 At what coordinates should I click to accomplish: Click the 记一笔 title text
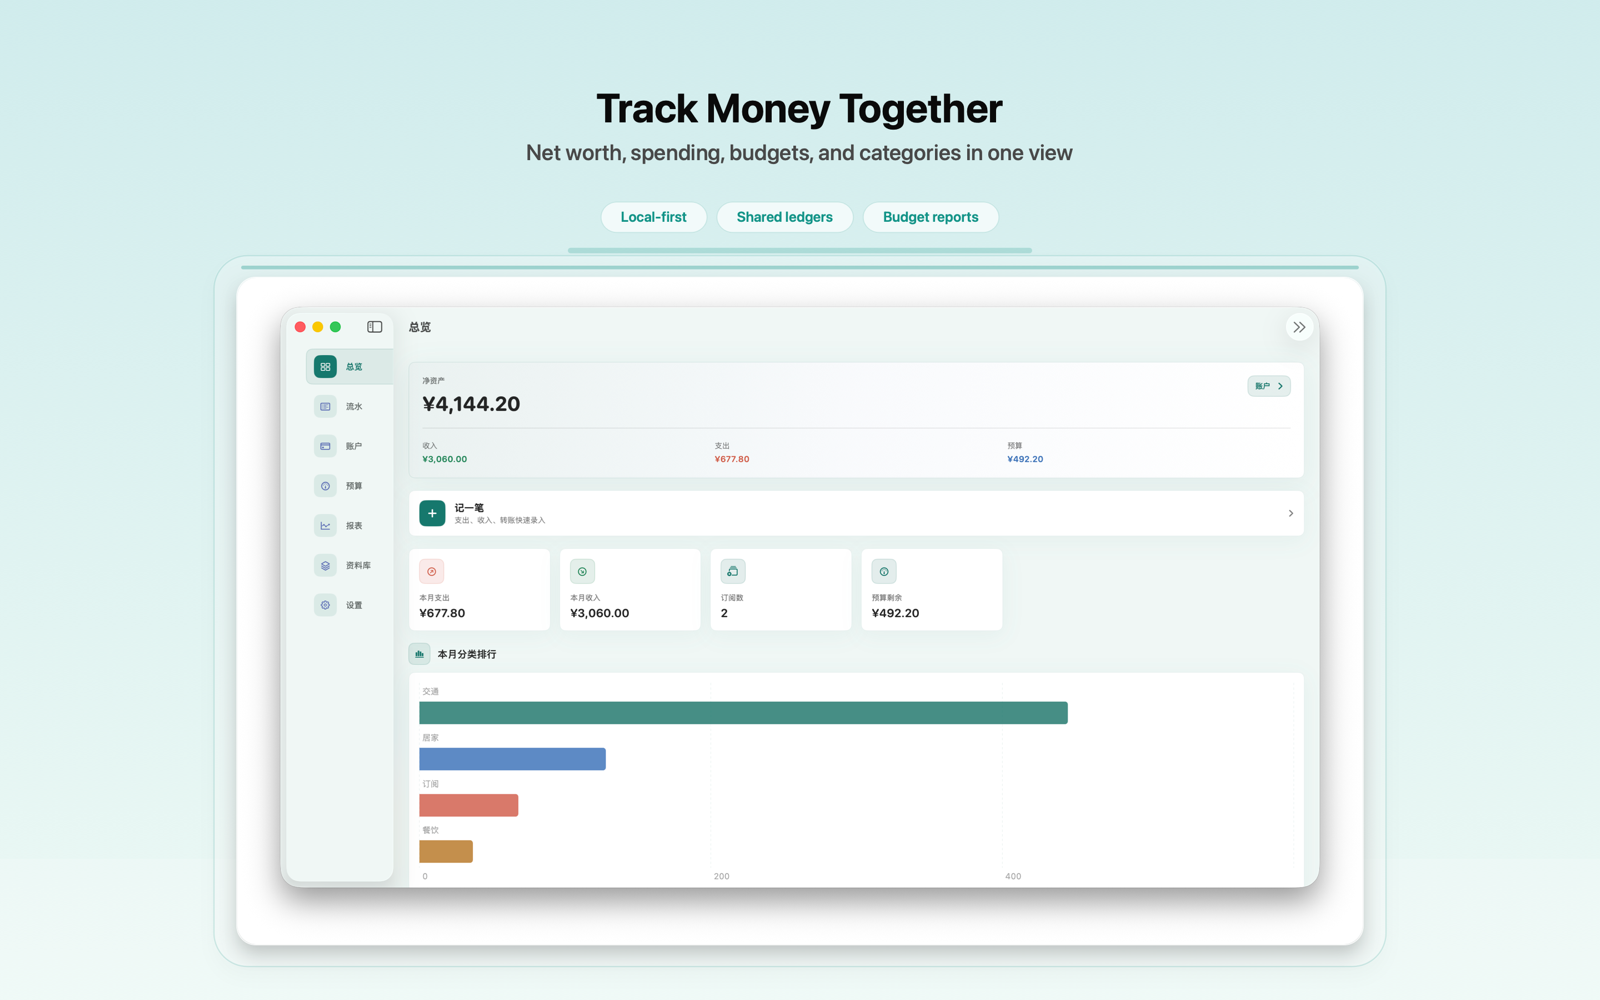[469, 508]
